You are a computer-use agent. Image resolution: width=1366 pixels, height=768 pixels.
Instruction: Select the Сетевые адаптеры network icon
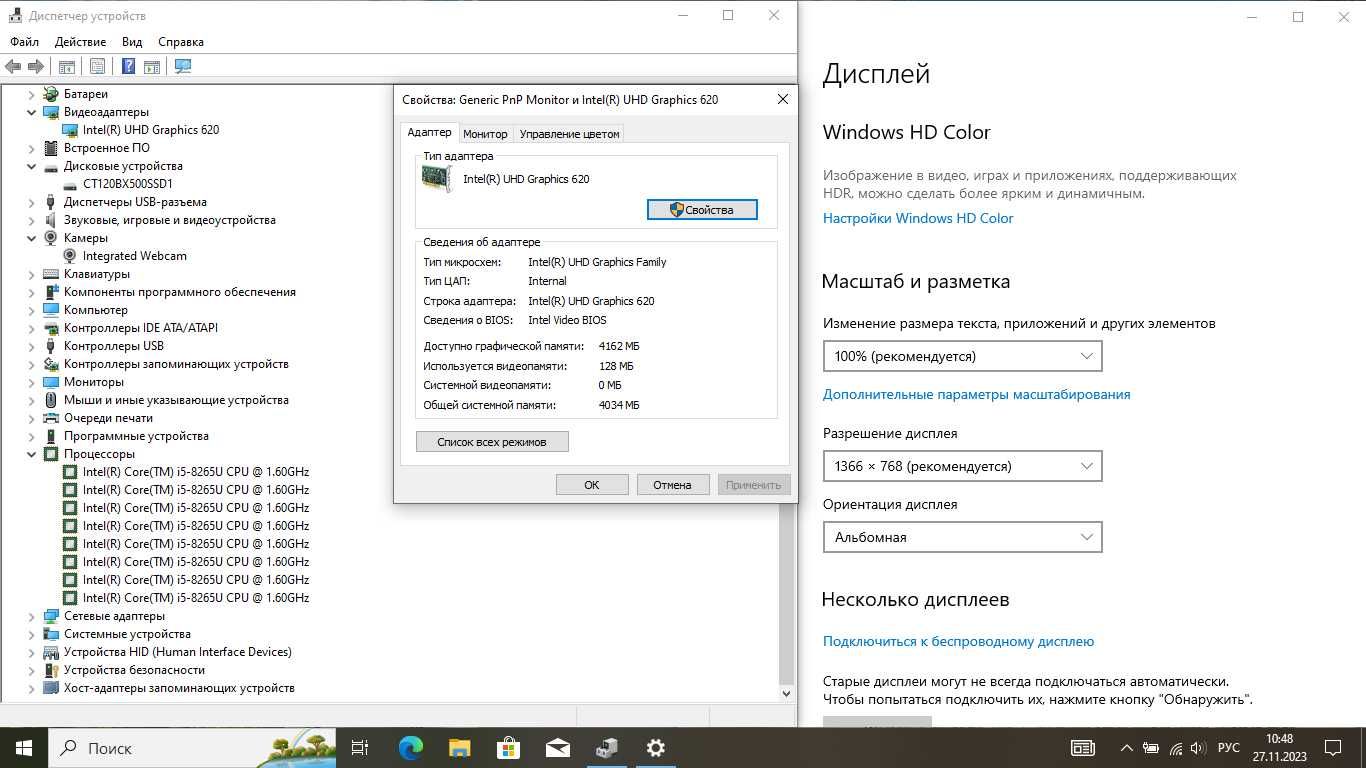tap(51, 616)
